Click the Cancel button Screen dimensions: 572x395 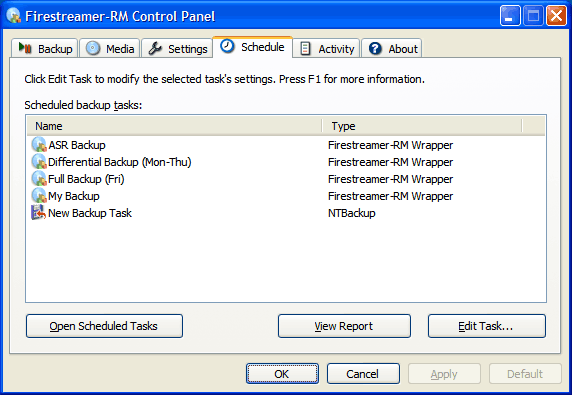click(363, 373)
